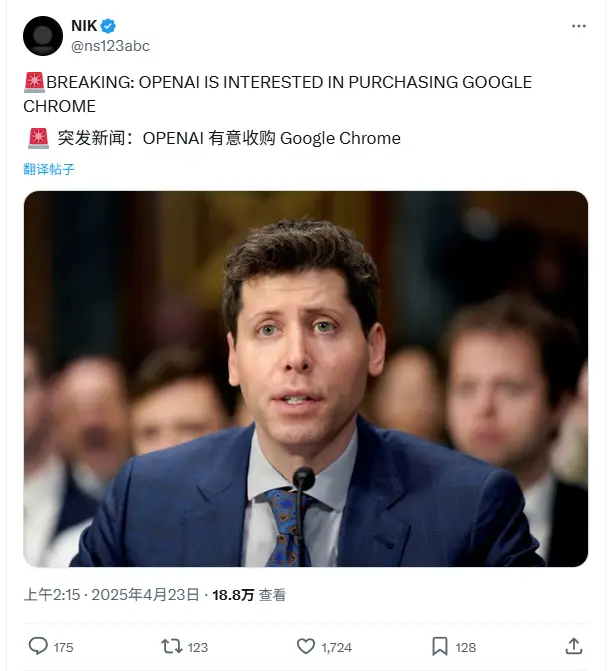Click the blue verified badge next to NIK
609x671 pixels.
[108, 26]
